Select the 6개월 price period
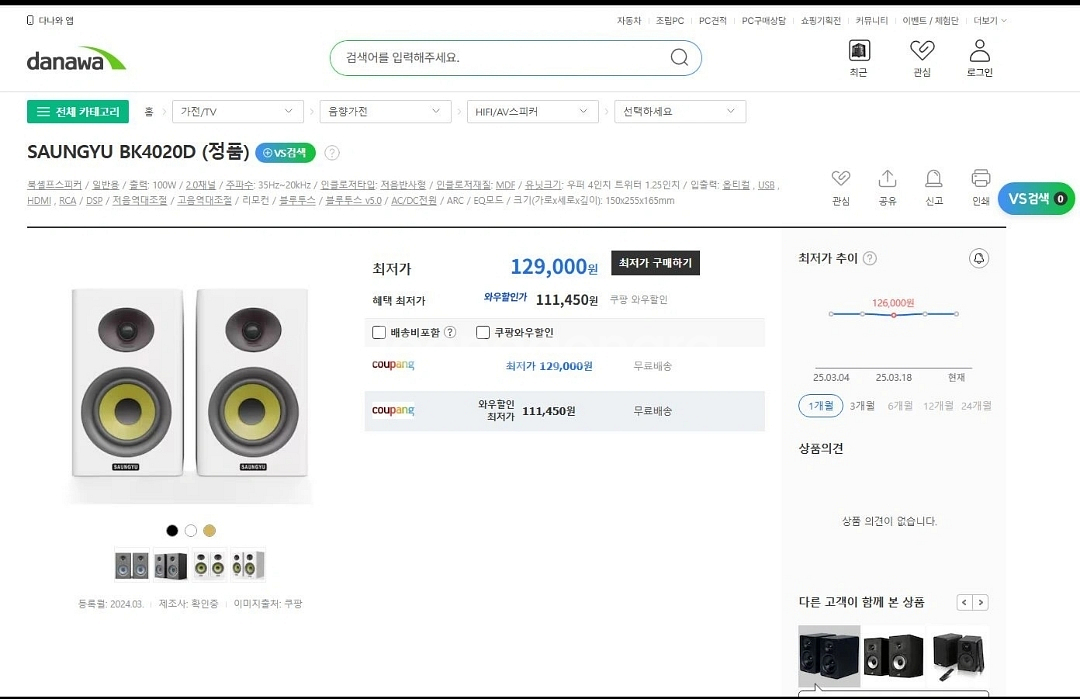This screenshot has width=1080, height=699. coord(900,406)
